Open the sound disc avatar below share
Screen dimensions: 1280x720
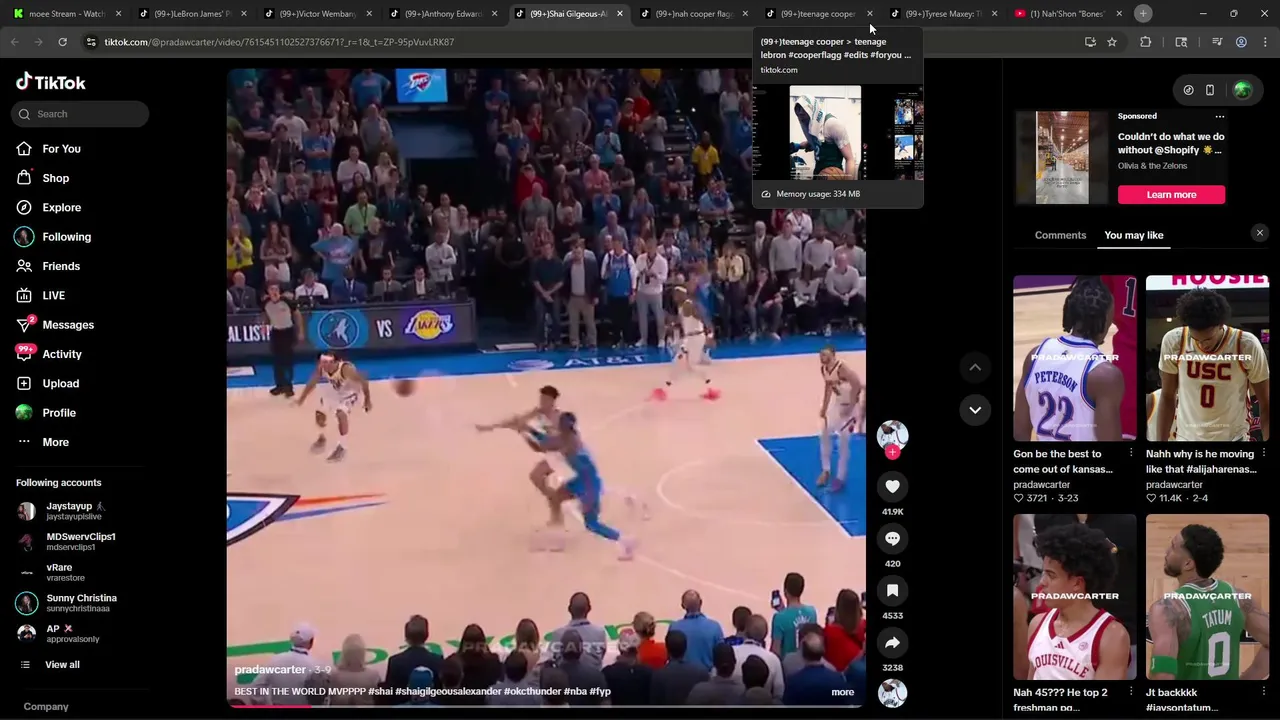892,692
